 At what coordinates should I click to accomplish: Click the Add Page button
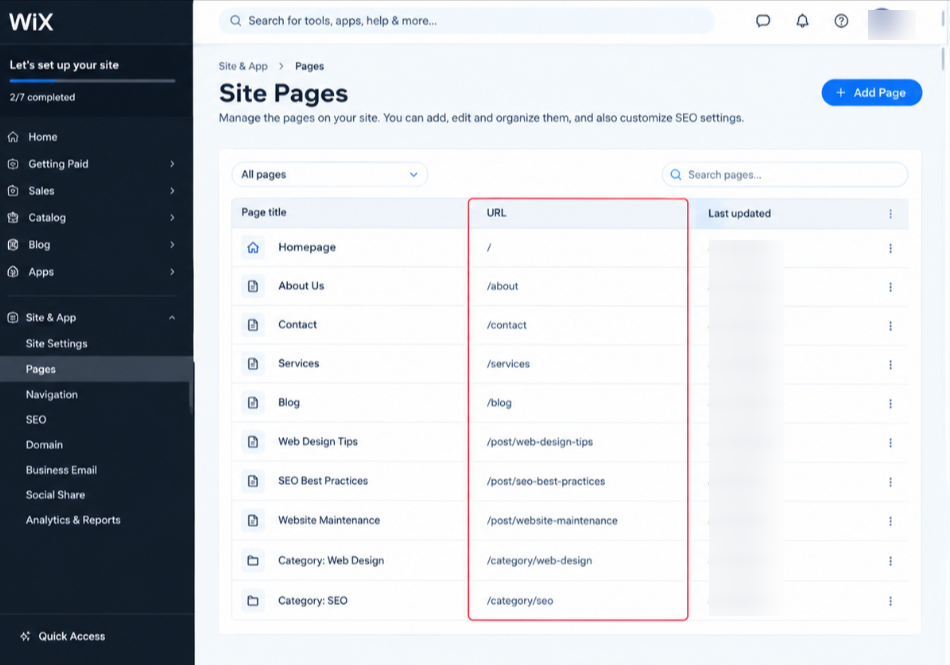(871, 93)
